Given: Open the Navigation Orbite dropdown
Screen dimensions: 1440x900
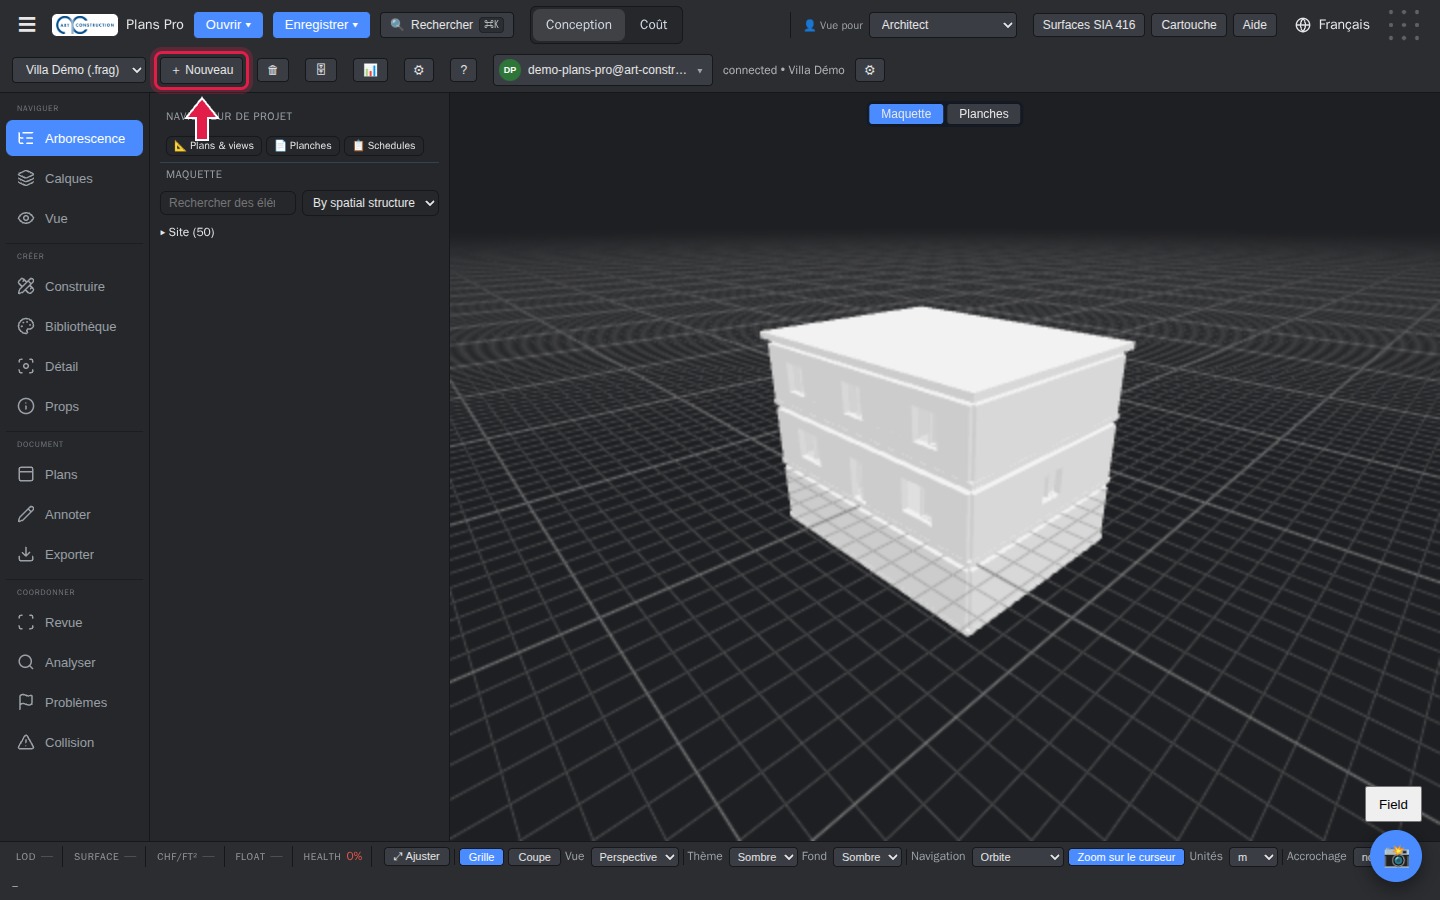Looking at the screenshot, I should click(1017, 857).
